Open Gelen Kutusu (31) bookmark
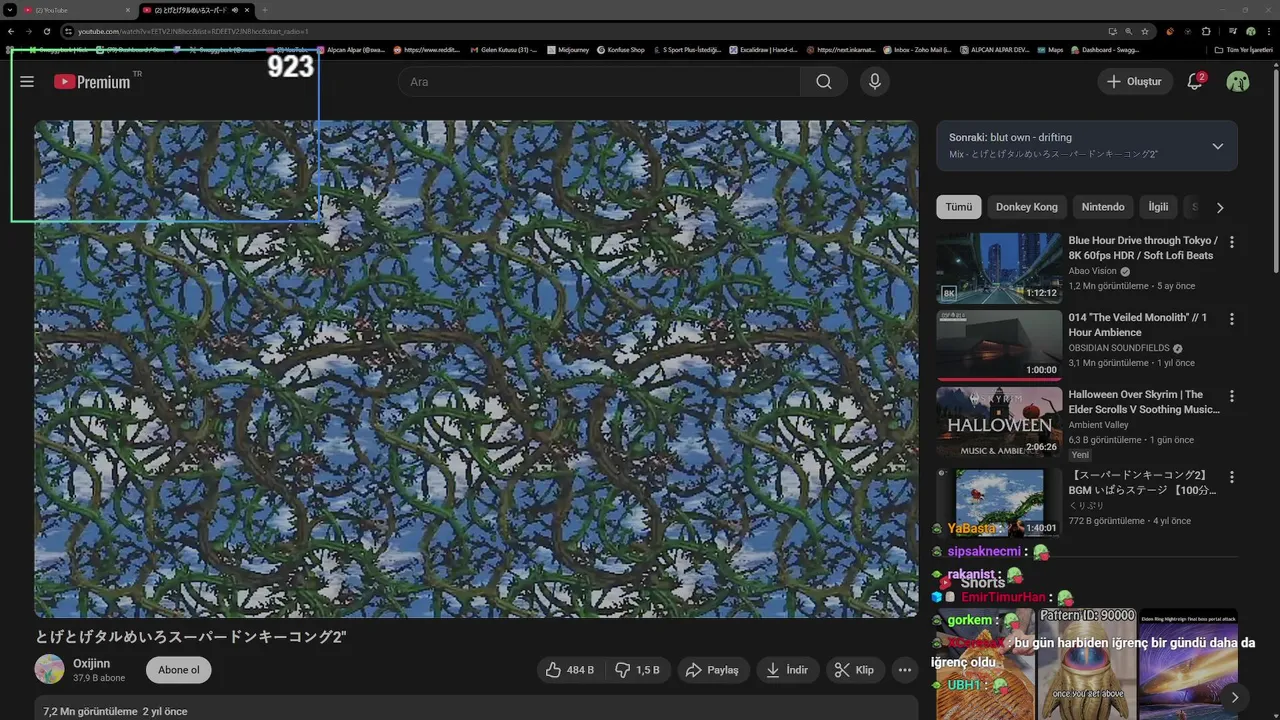The image size is (1280, 720). click(x=502, y=49)
